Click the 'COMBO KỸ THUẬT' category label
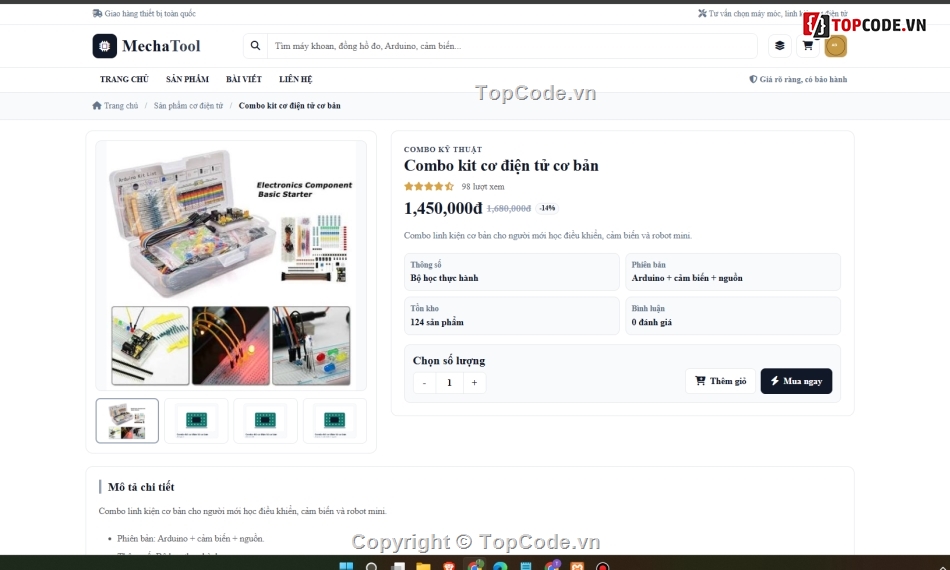Image resolution: width=950 pixels, height=570 pixels. pyautogui.click(x=443, y=150)
